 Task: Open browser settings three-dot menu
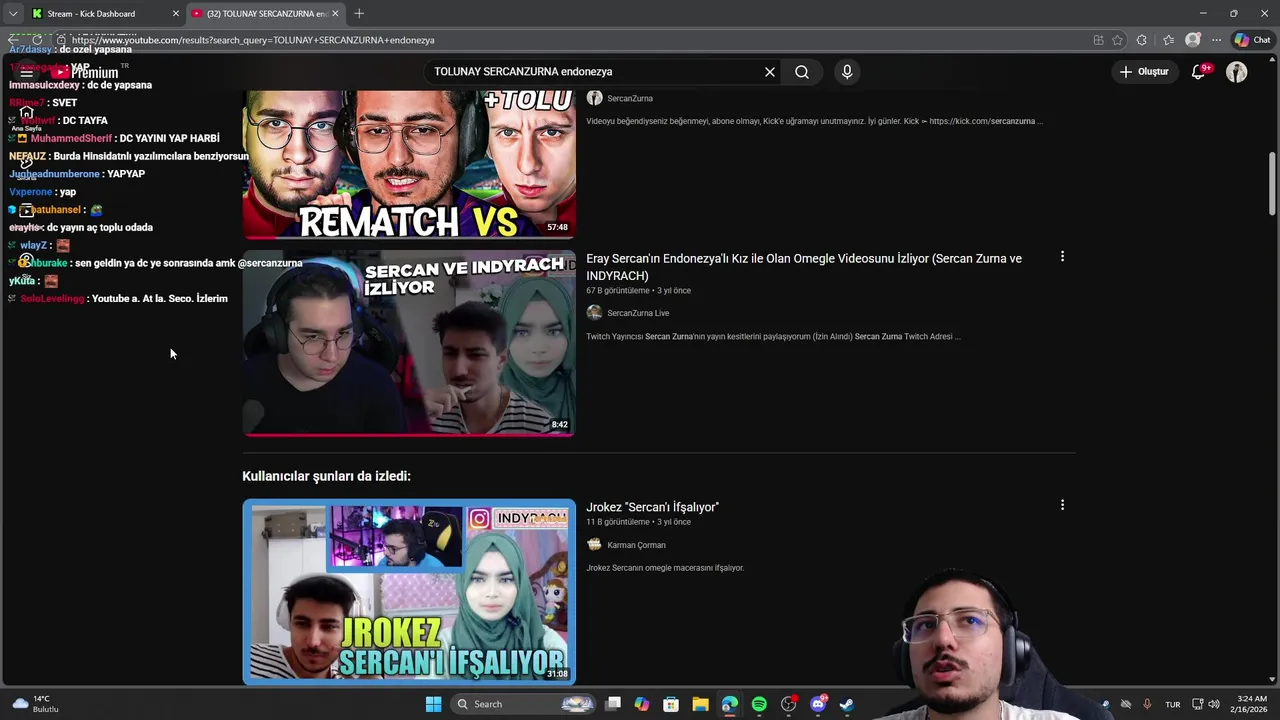1216,40
